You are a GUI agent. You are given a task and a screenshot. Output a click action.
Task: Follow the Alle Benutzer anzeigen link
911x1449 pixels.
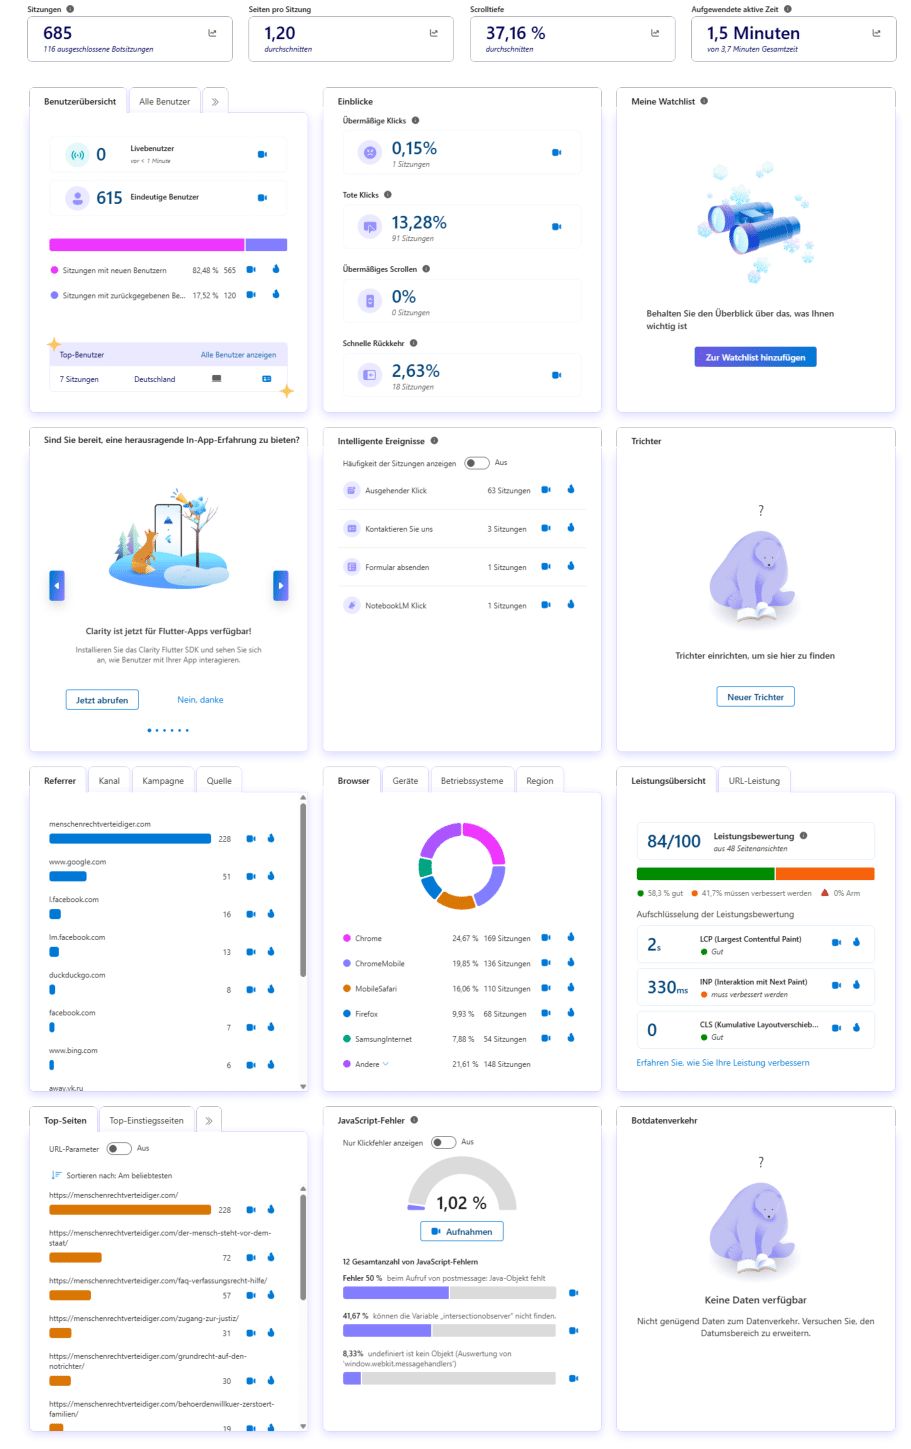click(x=238, y=355)
